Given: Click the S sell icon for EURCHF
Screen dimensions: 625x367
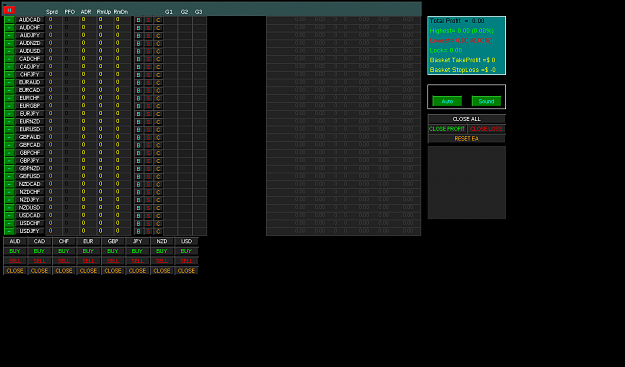Looking at the screenshot, I should (x=148, y=98).
